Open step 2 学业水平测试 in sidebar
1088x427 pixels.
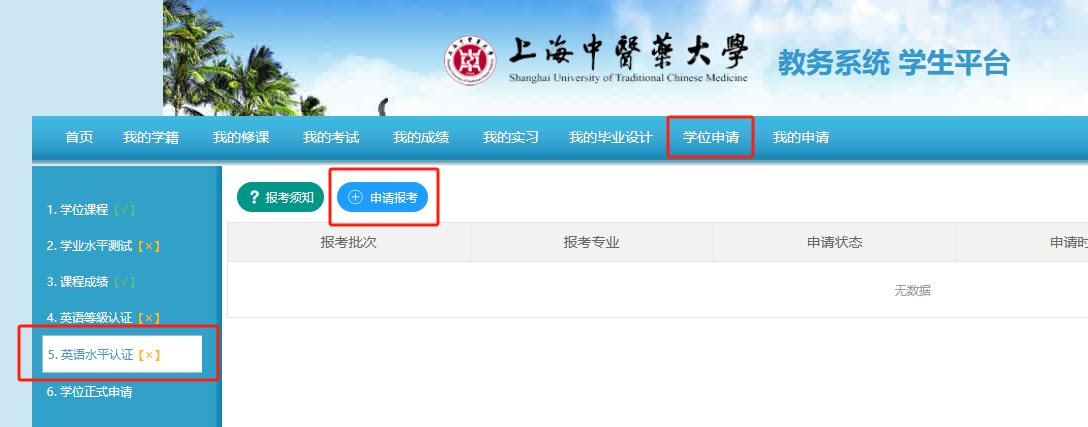(x=102, y=246)
